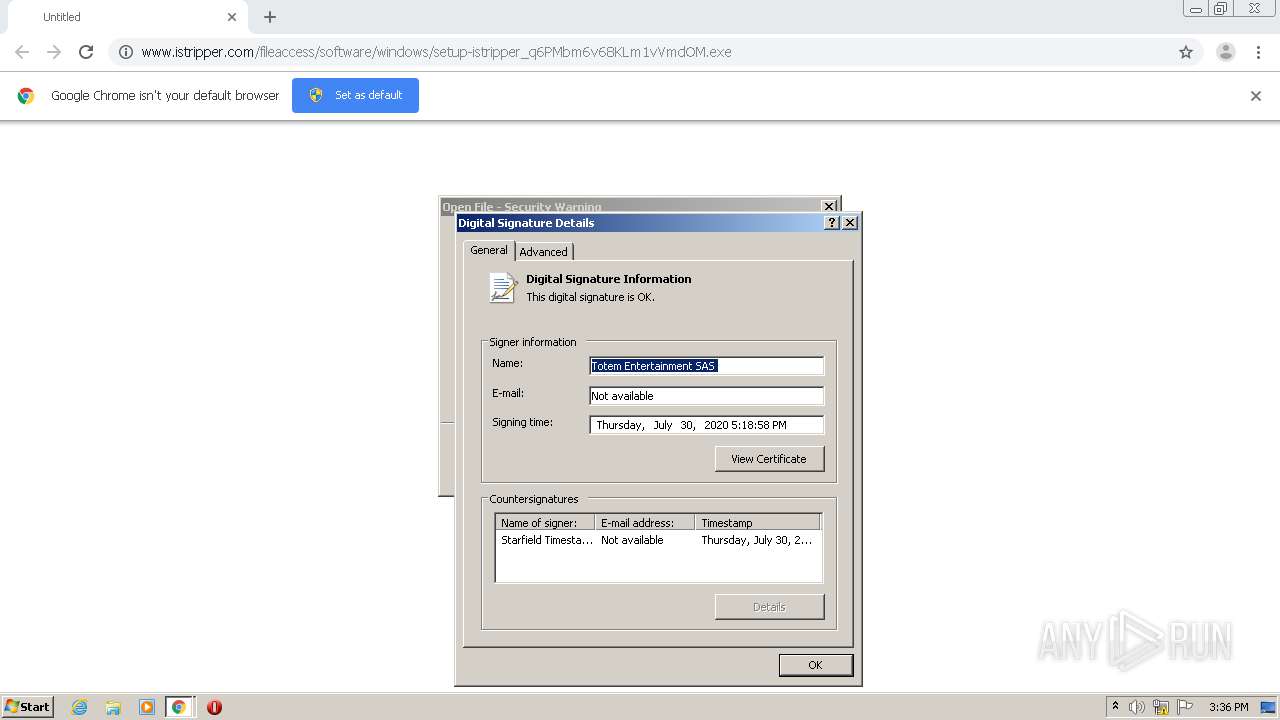Open the Chrome profile avatar
The width and height of the screenshot is (1280, 720).
(1226, 52)
